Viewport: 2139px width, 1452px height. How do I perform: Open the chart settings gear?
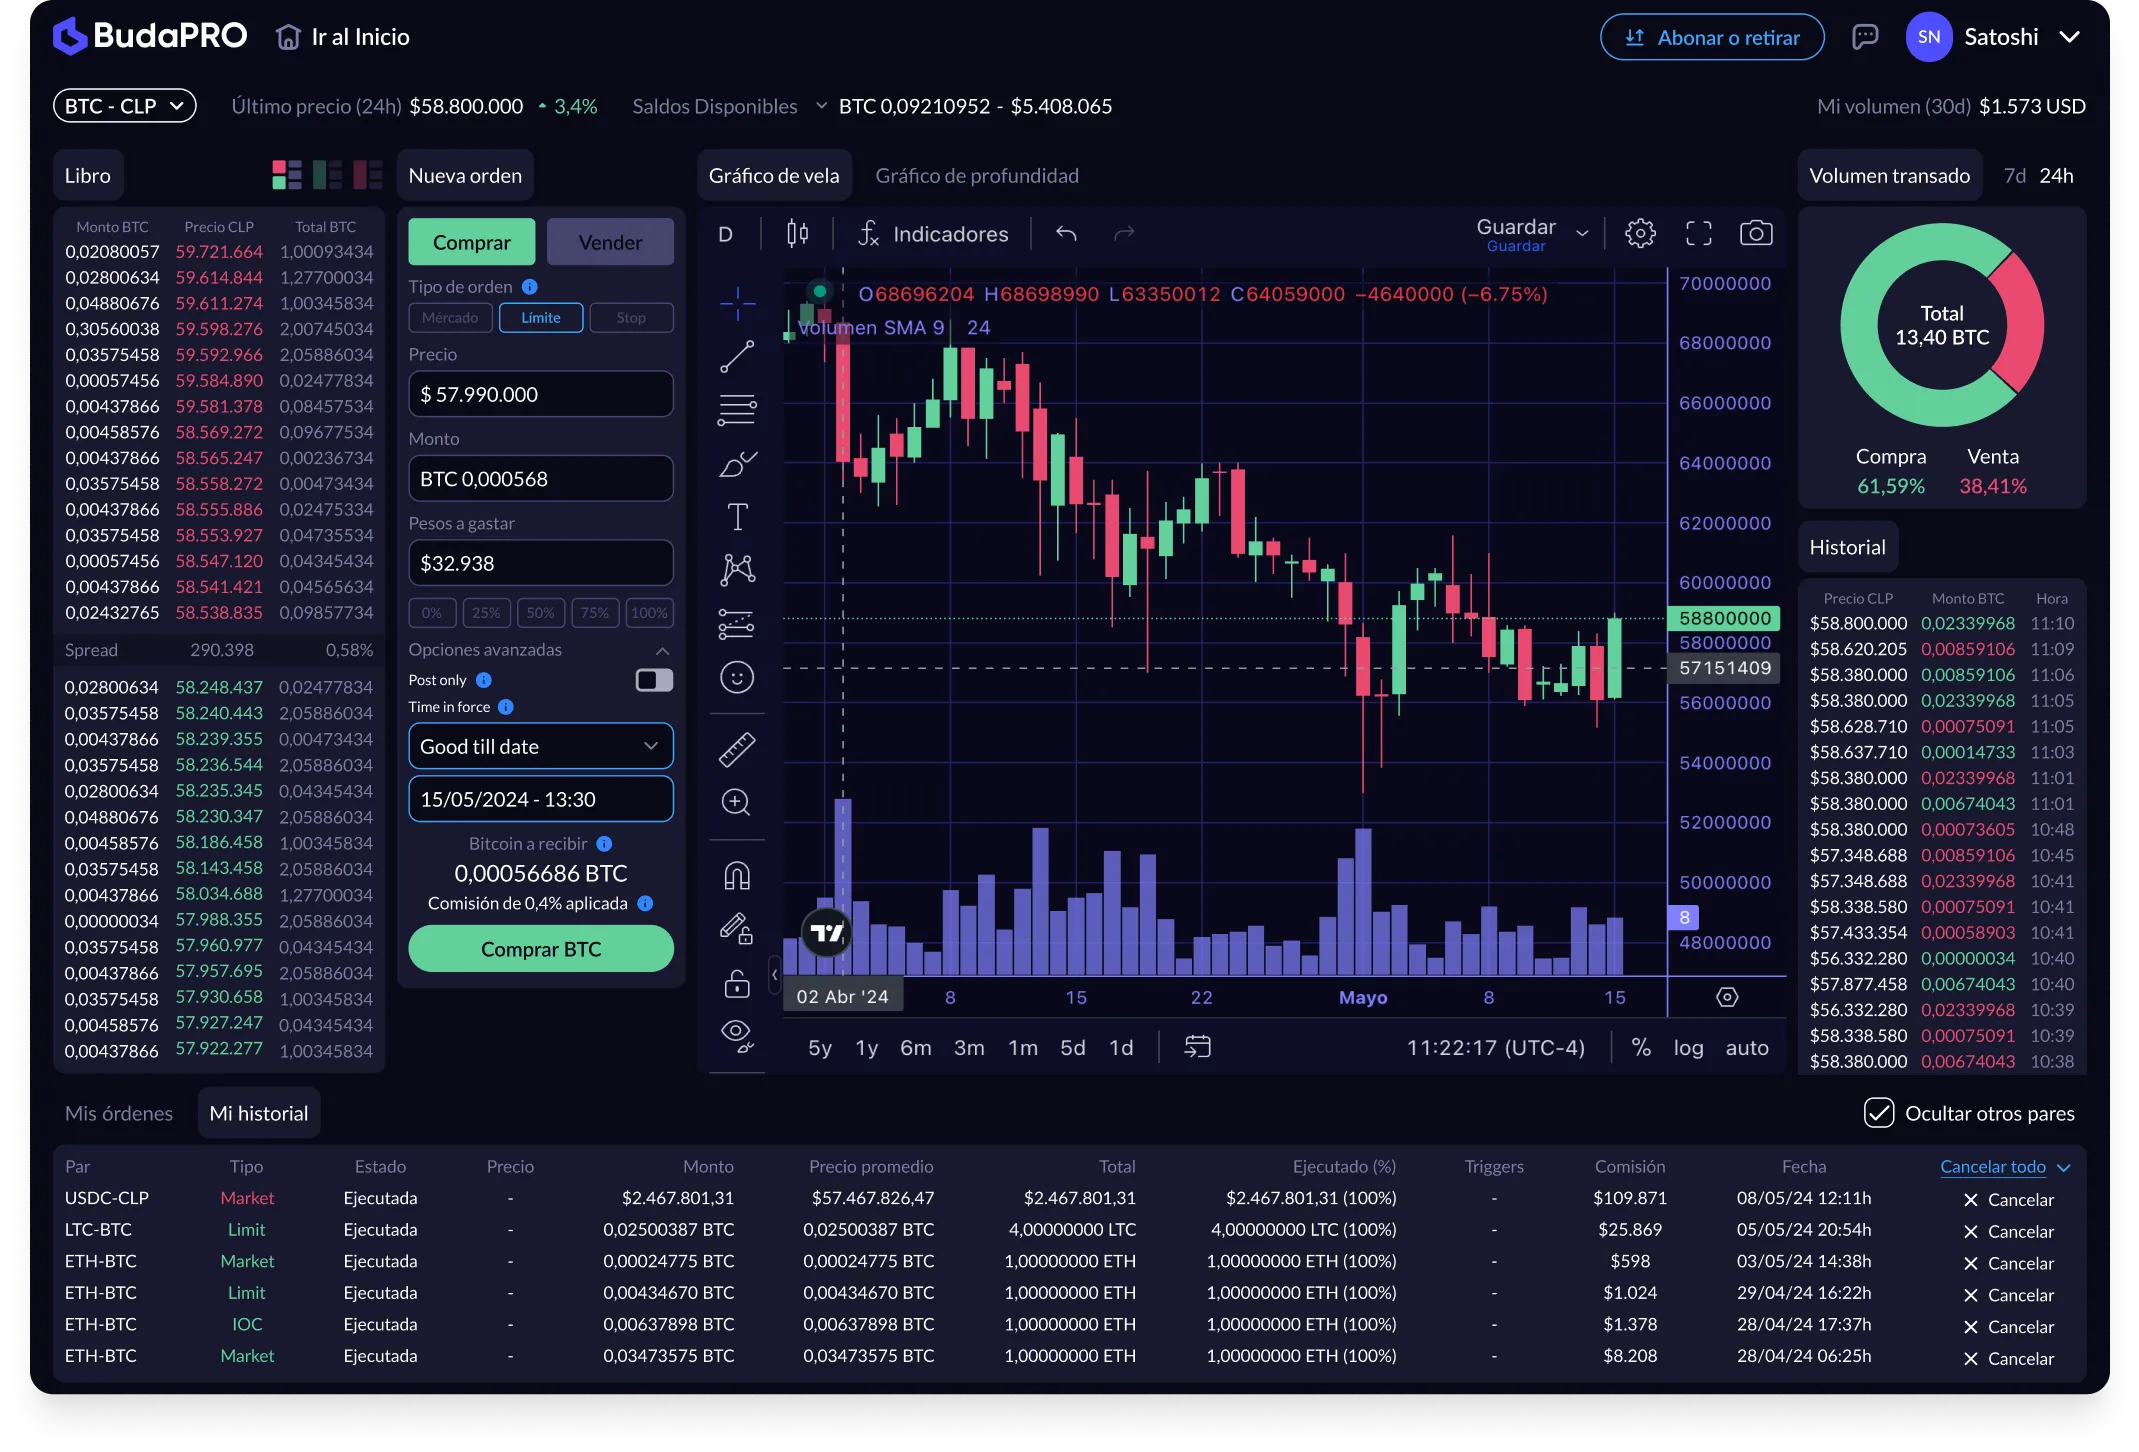[x=1639, y=233]
